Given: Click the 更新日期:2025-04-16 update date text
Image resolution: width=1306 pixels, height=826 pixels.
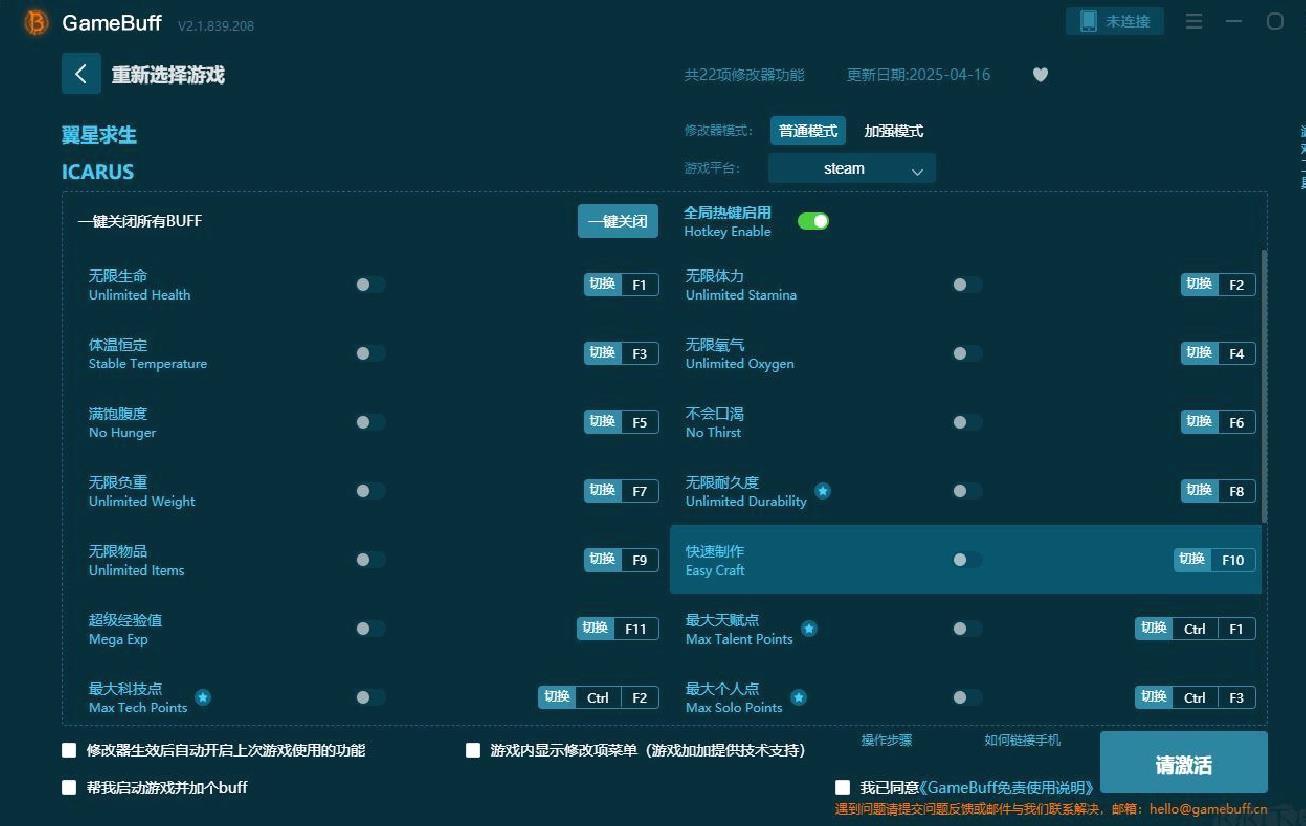Looking at the screenshot, I should [919, 75].
